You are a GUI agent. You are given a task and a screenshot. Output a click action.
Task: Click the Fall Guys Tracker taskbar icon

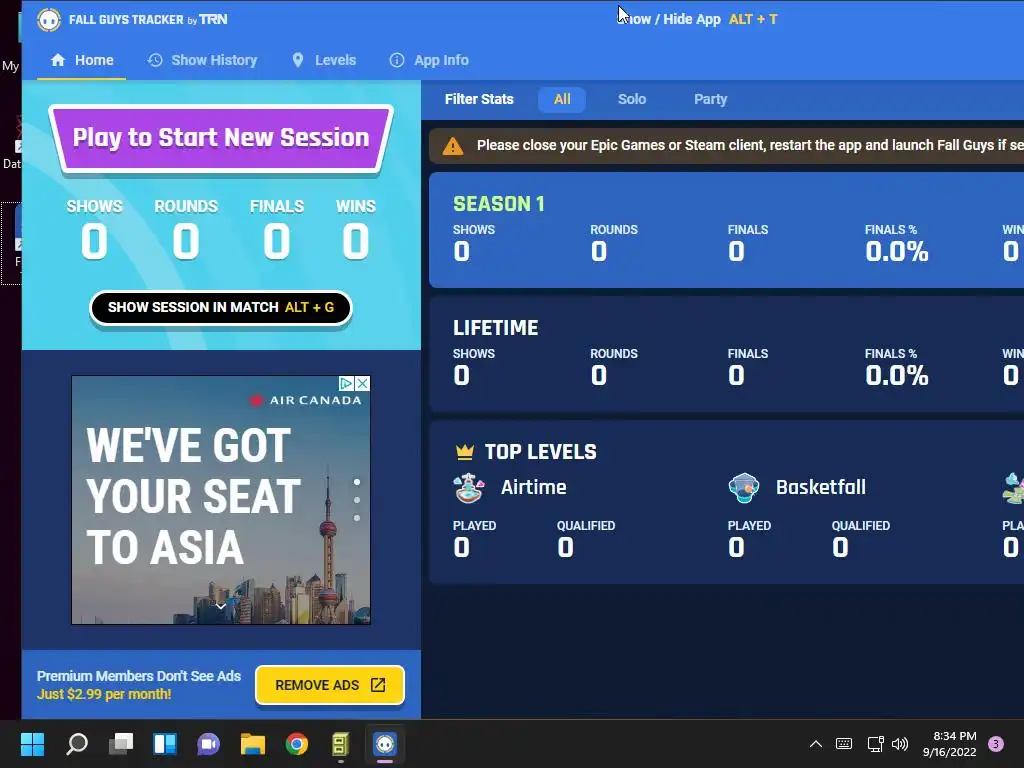coord(385,744)
